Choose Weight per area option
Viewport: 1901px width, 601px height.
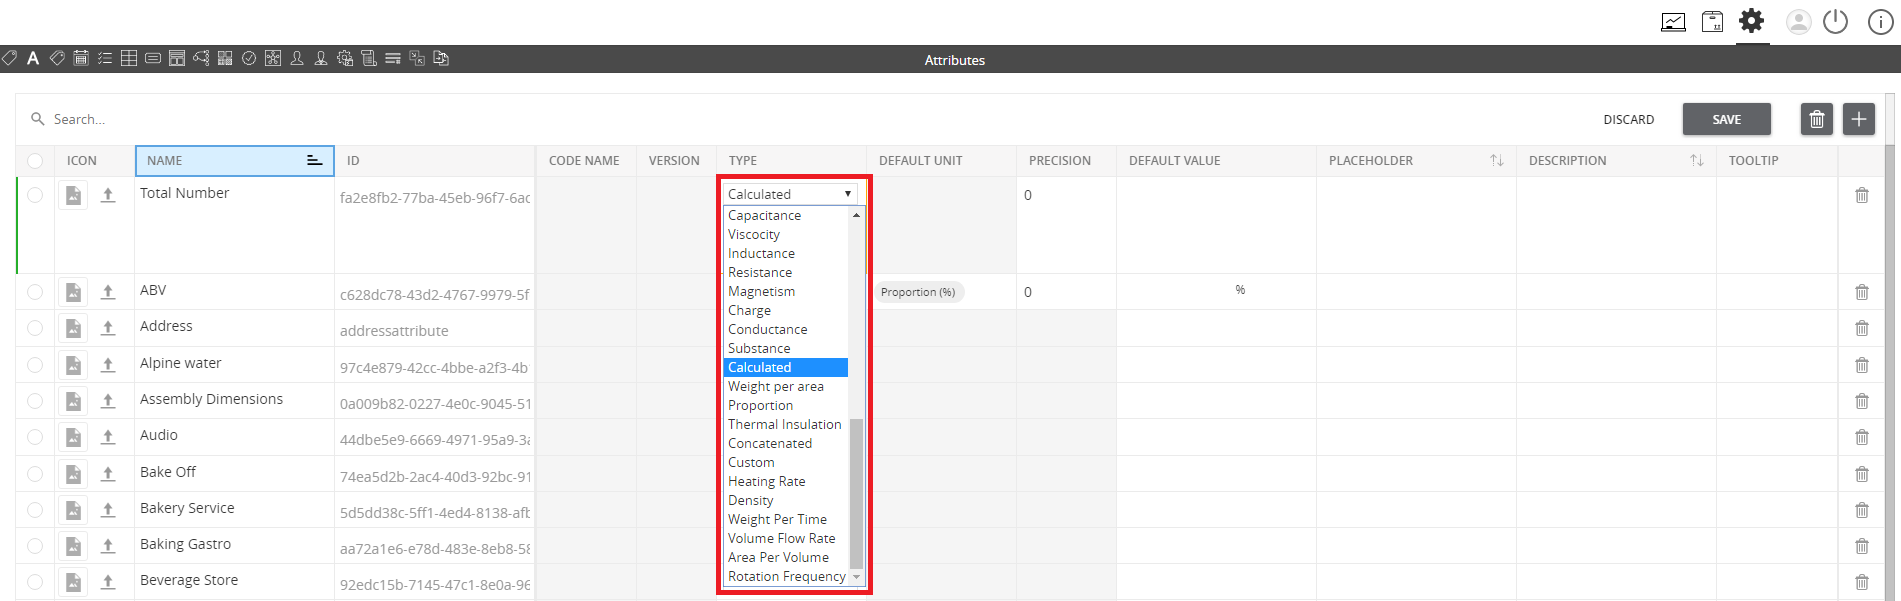[x=786, y=386]
